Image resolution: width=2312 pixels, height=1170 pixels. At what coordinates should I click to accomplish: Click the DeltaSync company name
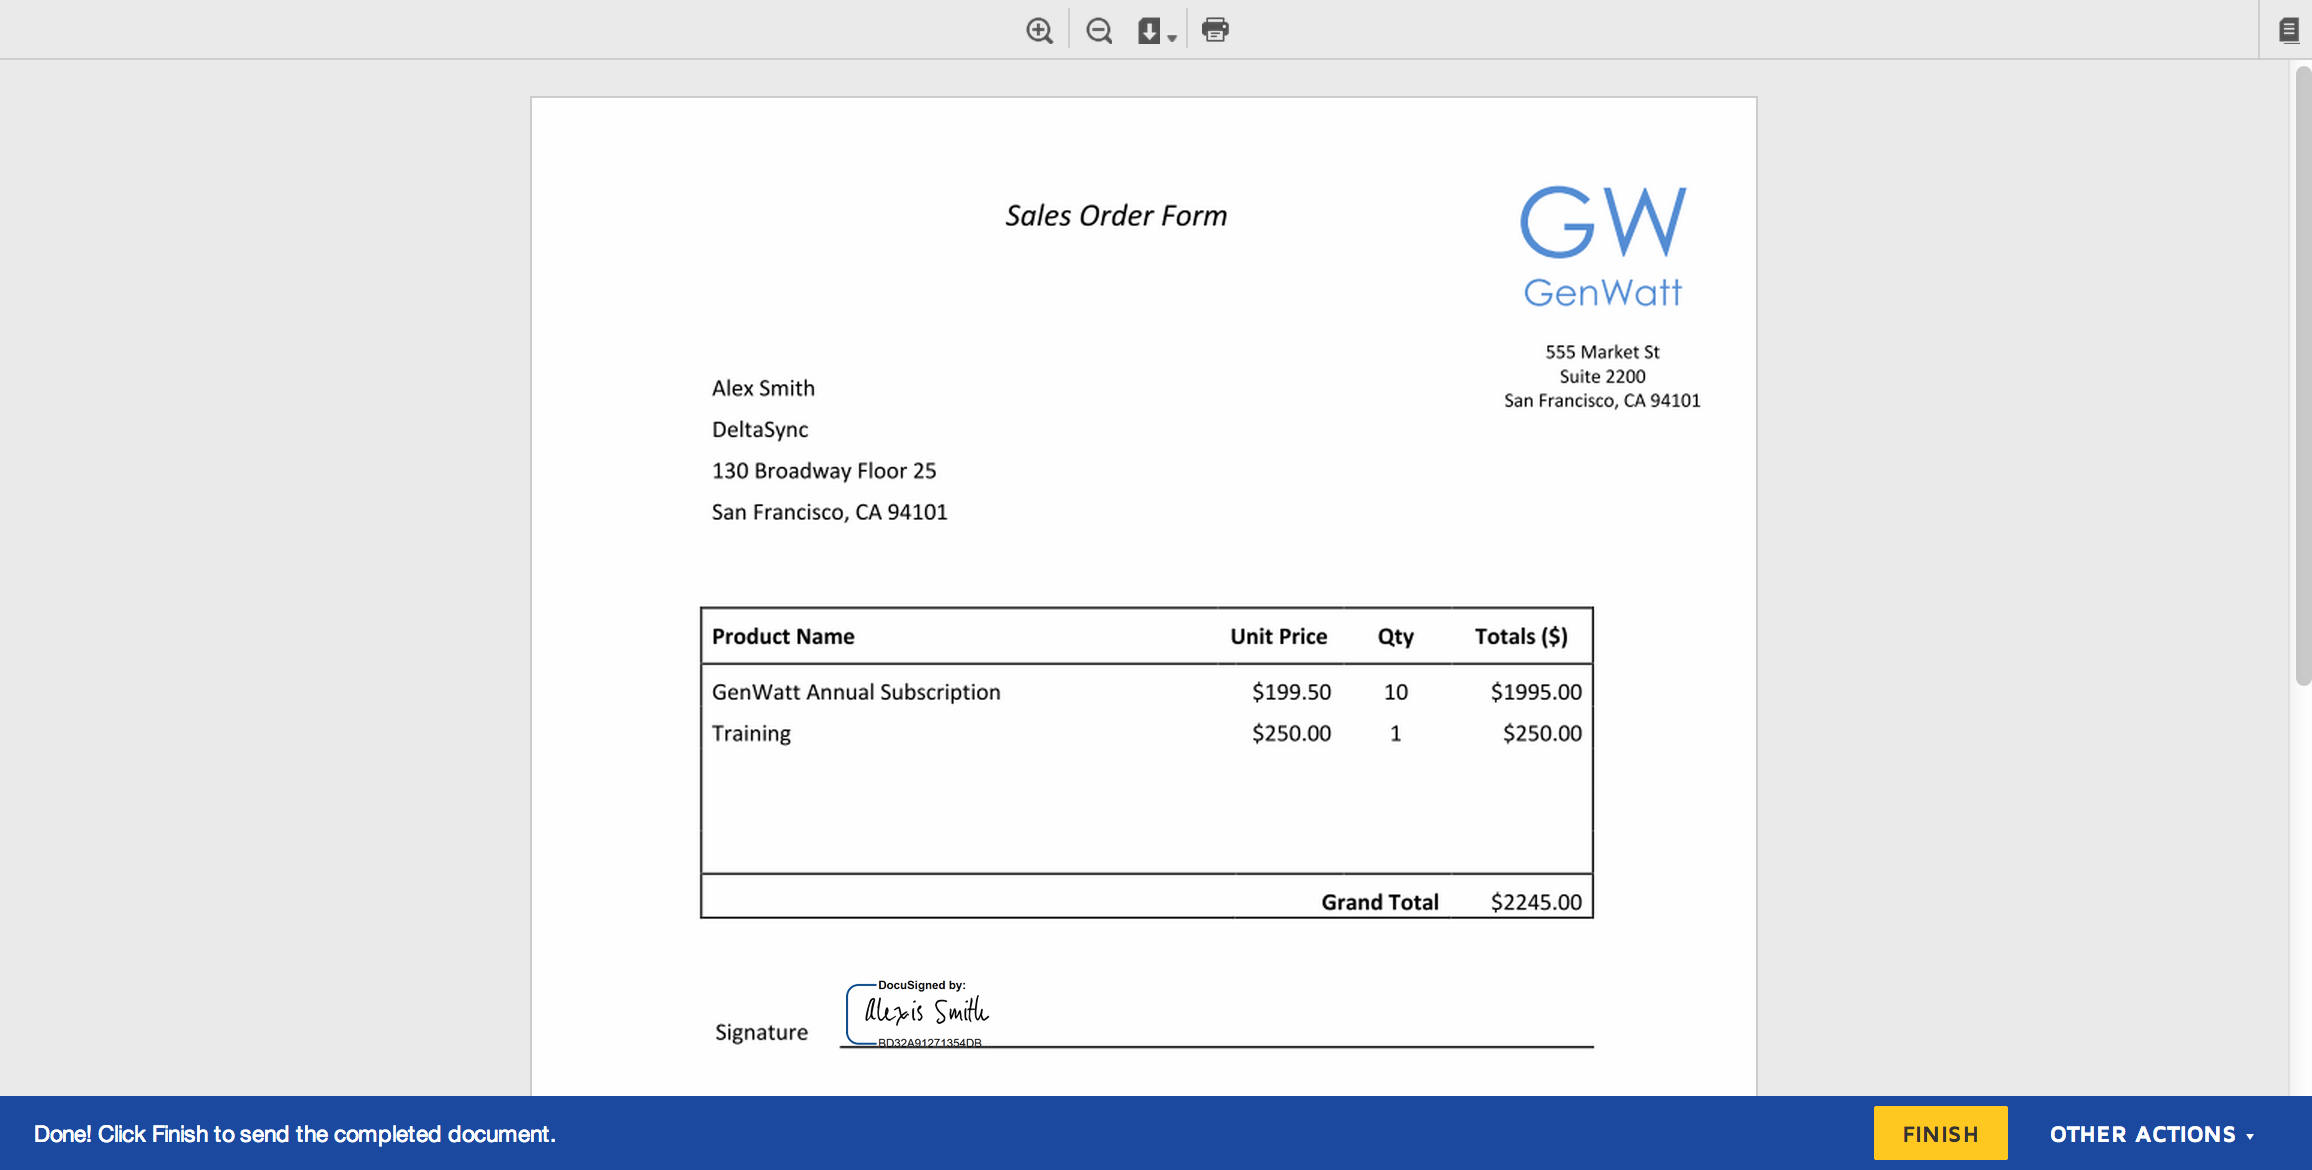point(760,429)
